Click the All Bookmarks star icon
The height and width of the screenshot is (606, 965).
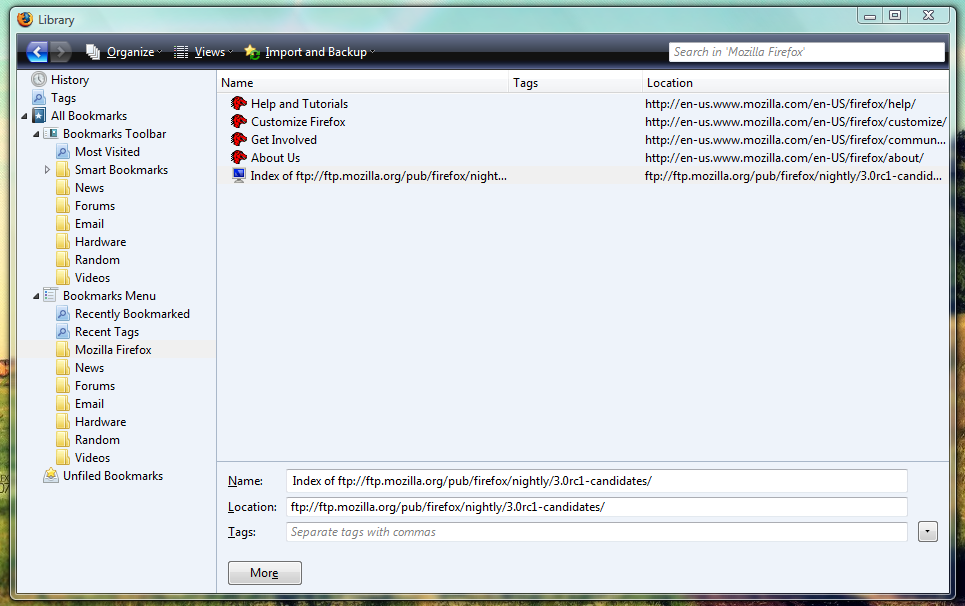(39, 116)
